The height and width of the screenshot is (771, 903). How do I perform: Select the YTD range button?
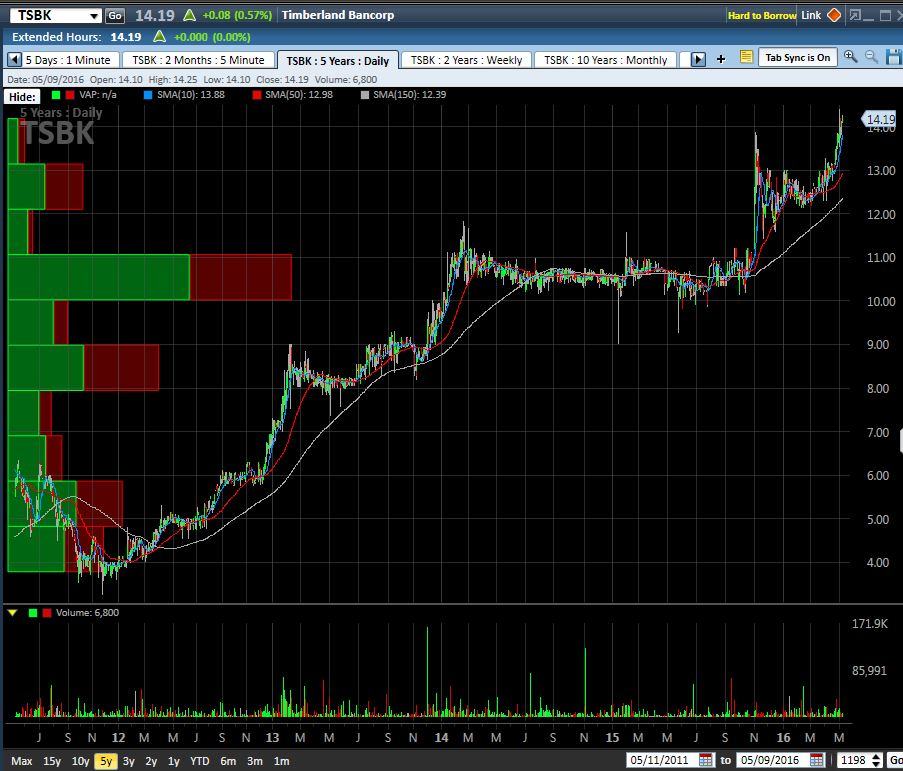(x=200, y=761)
